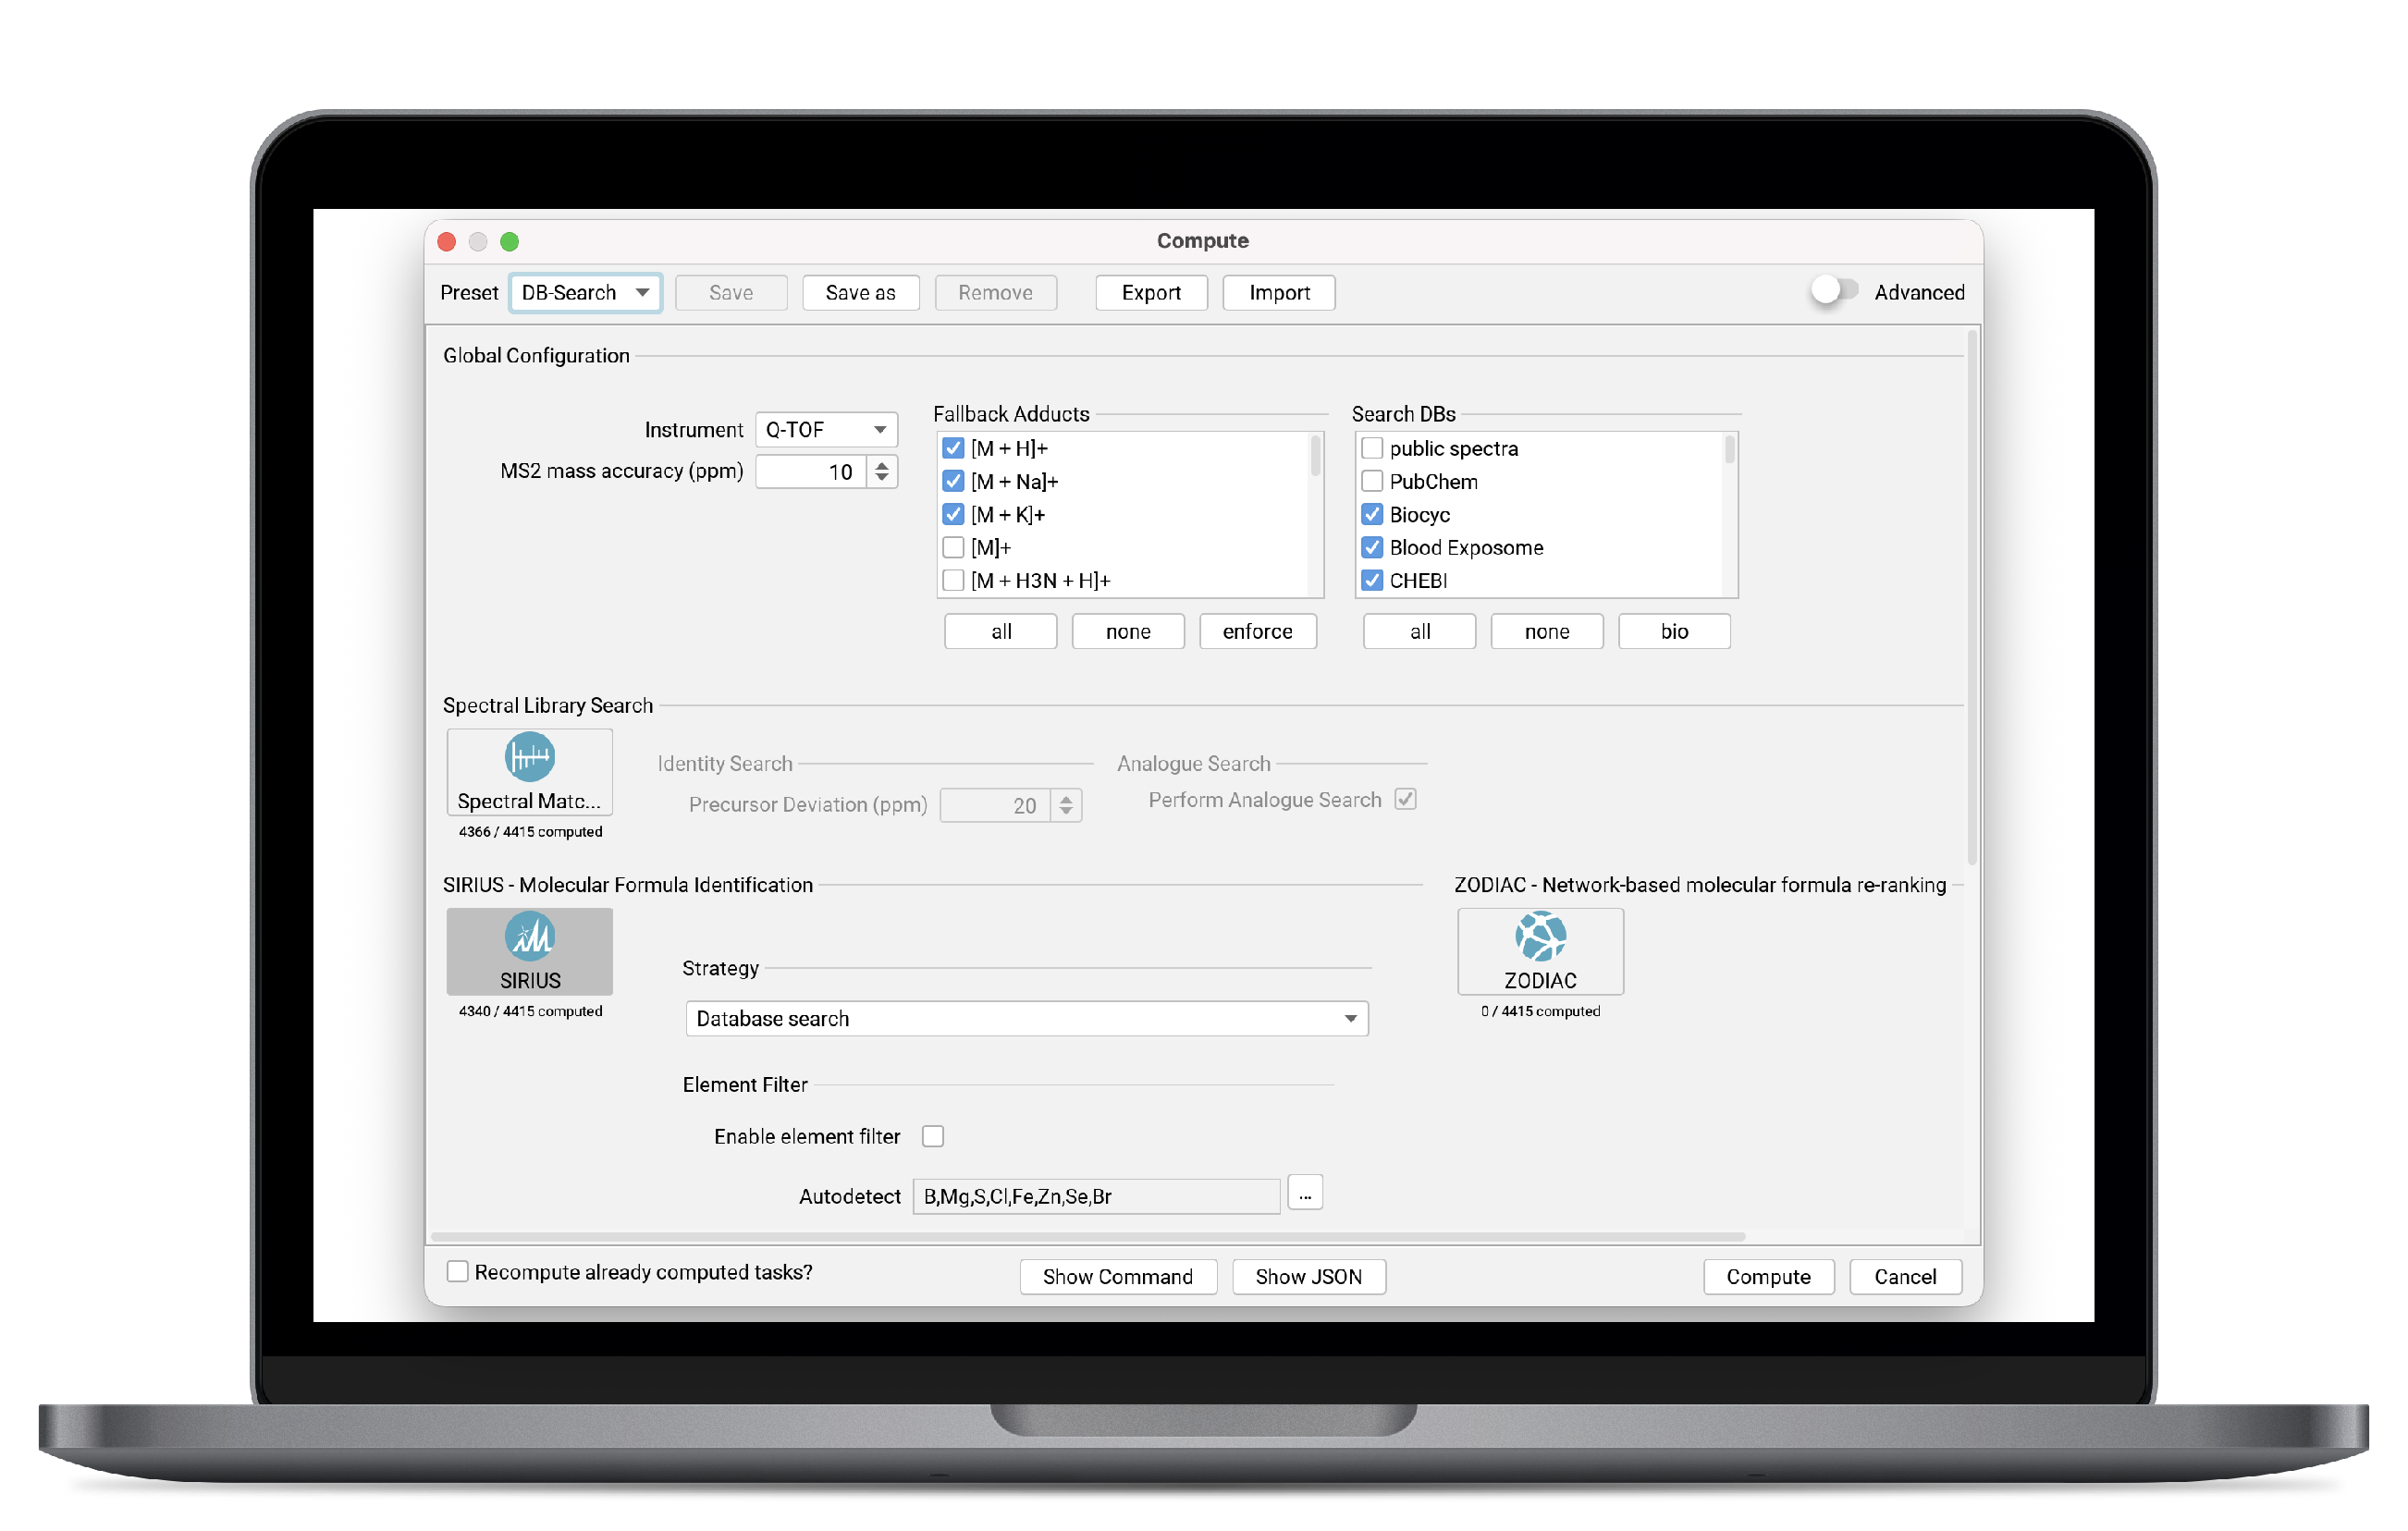
Task: Click the Save as button
Action: [860, 293]
